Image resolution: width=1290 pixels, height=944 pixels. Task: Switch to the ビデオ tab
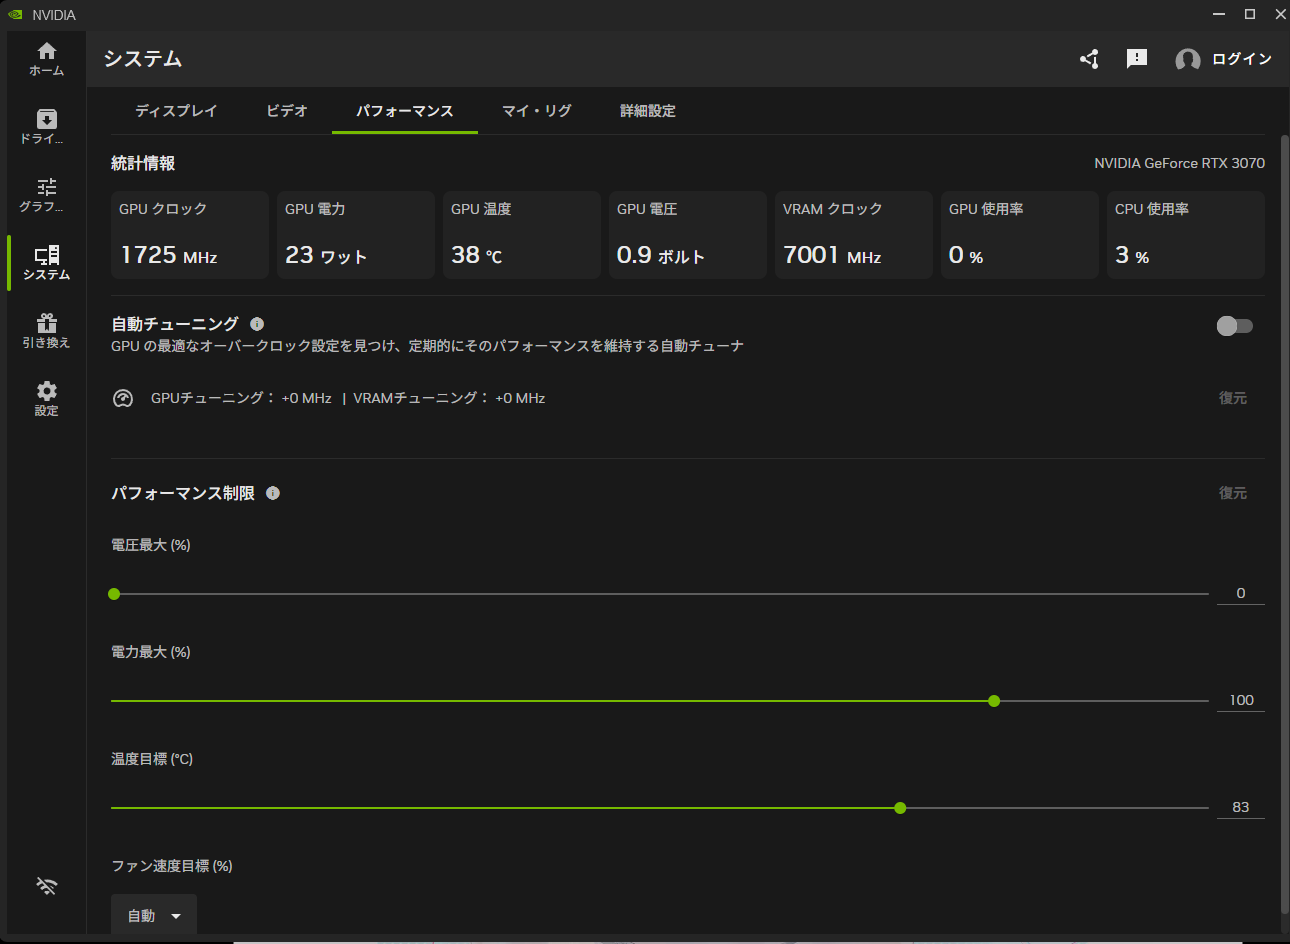tap(287, 111)
